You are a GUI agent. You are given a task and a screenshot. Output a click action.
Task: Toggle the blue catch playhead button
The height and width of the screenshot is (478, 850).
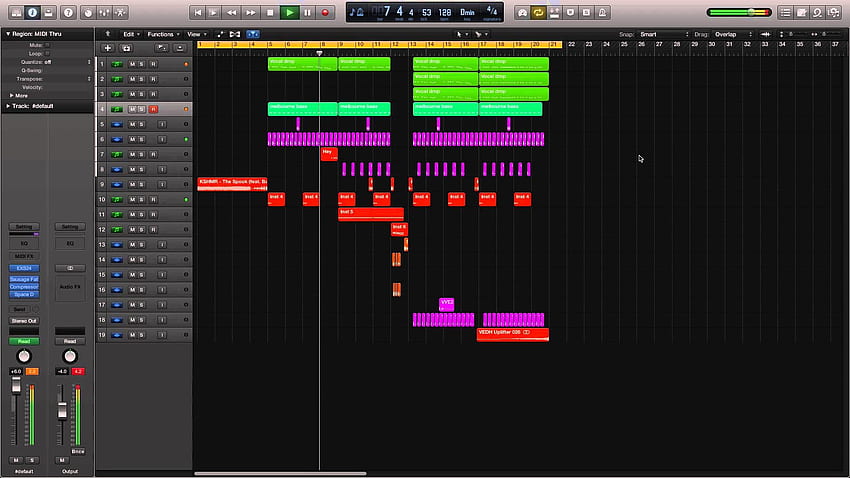[x=253, y=34]
